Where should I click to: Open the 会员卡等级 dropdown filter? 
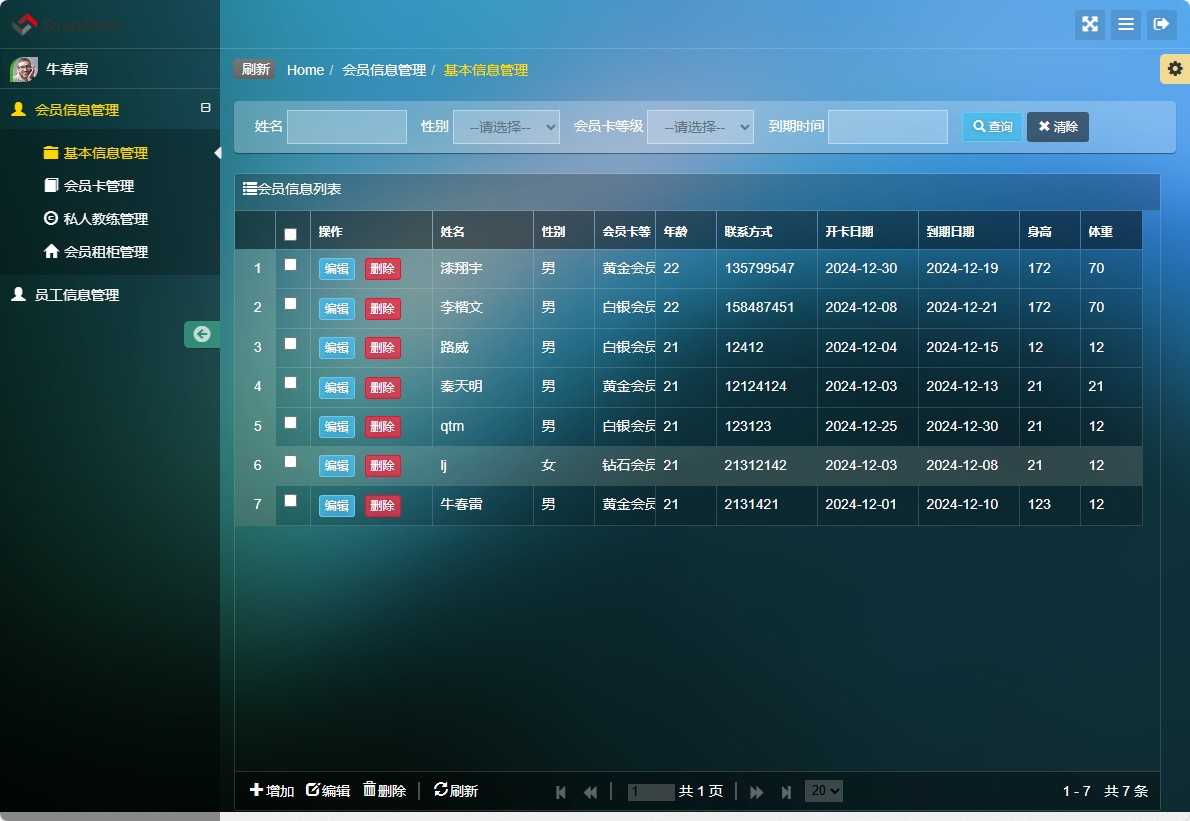coord(700,127)
